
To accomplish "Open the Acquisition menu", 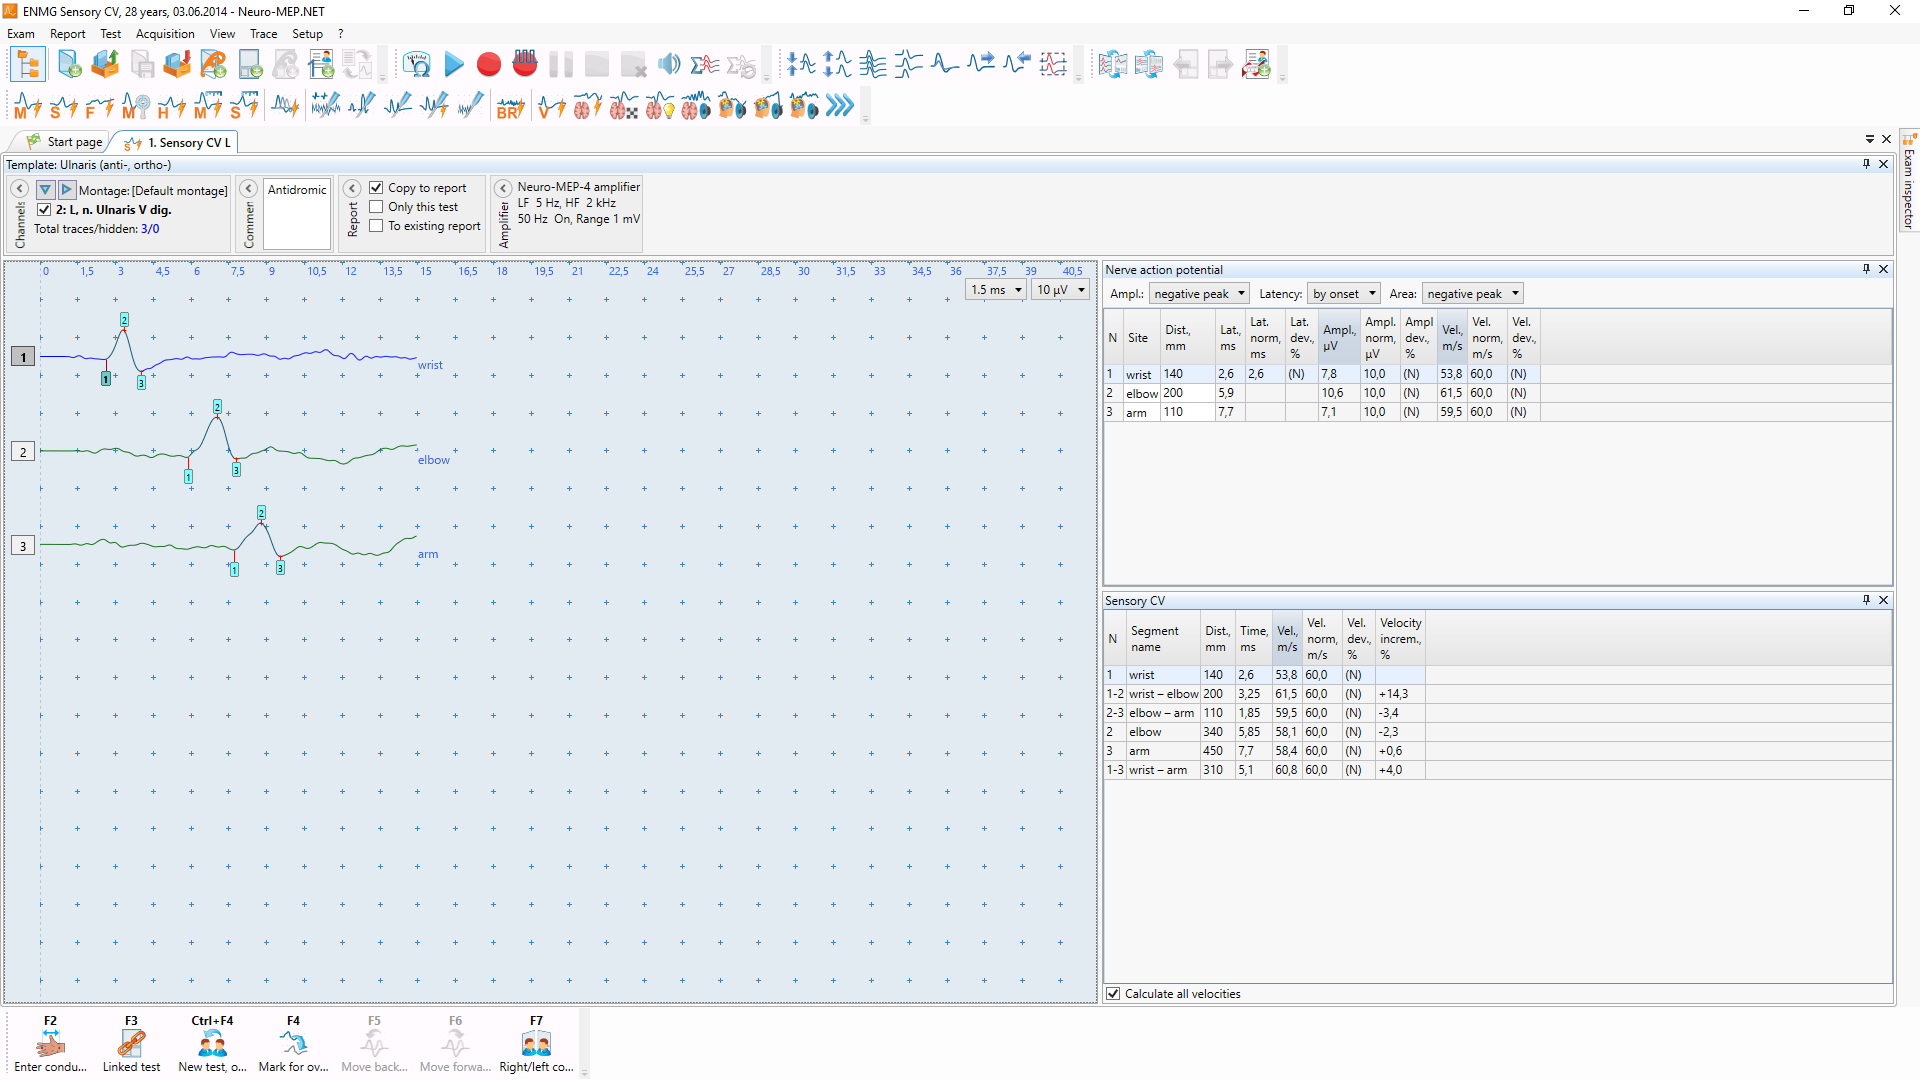I will coord(165,34).
